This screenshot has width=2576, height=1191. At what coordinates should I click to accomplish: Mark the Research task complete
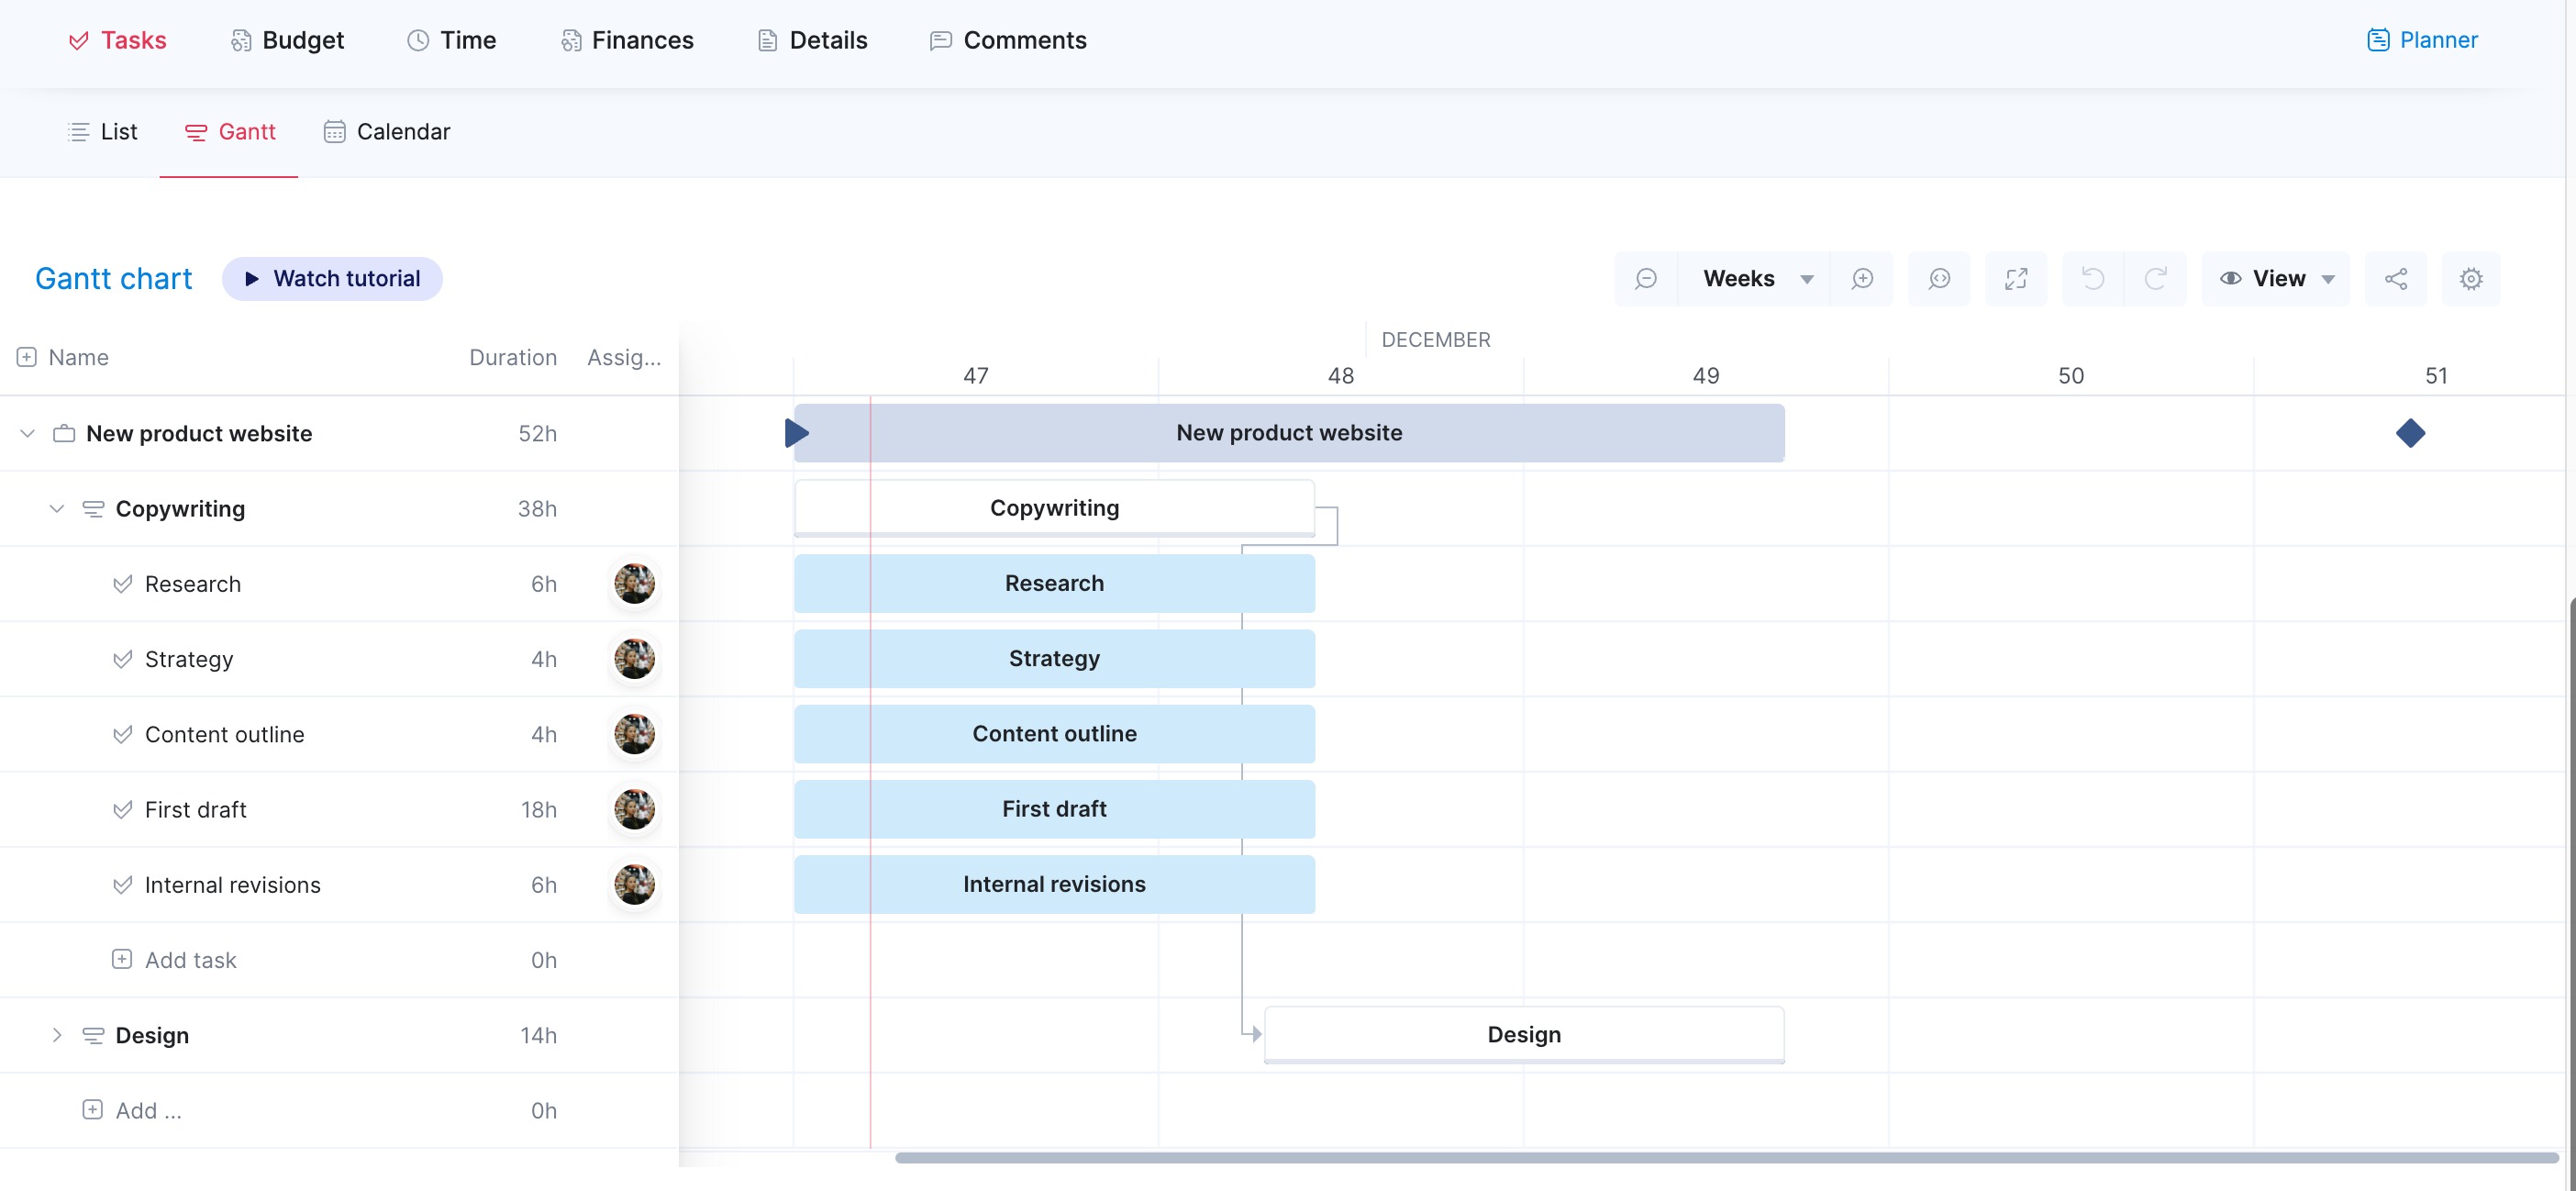[x=123, y=583]
